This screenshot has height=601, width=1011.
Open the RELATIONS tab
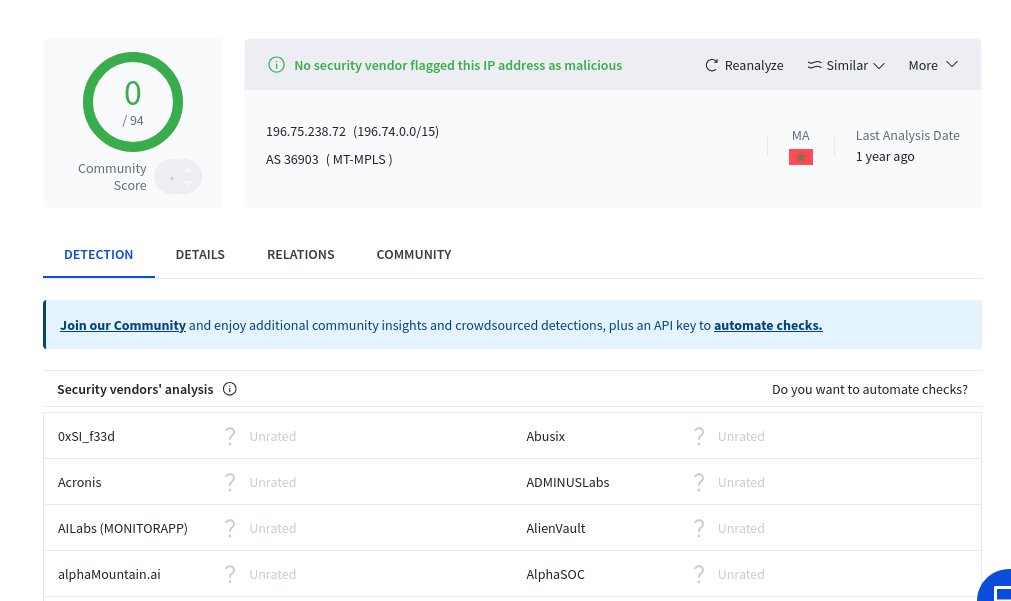tap(300, 255)
